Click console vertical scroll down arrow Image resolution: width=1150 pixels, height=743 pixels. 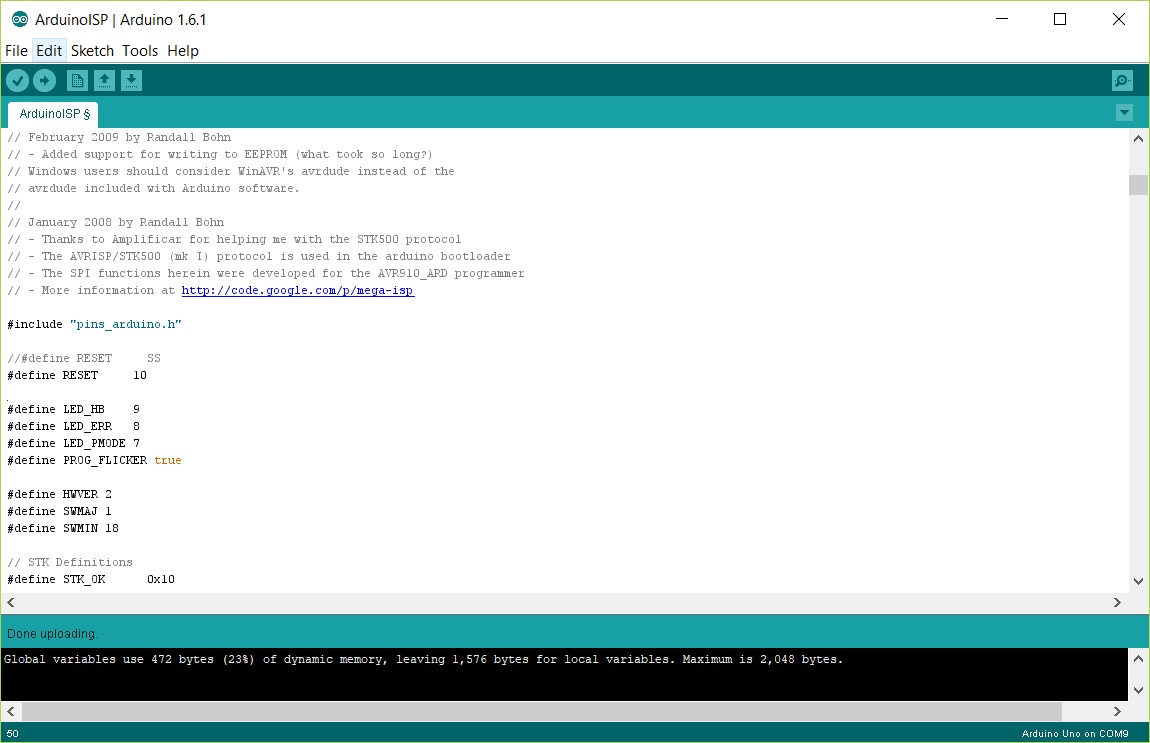click(x=1138, y=690)
